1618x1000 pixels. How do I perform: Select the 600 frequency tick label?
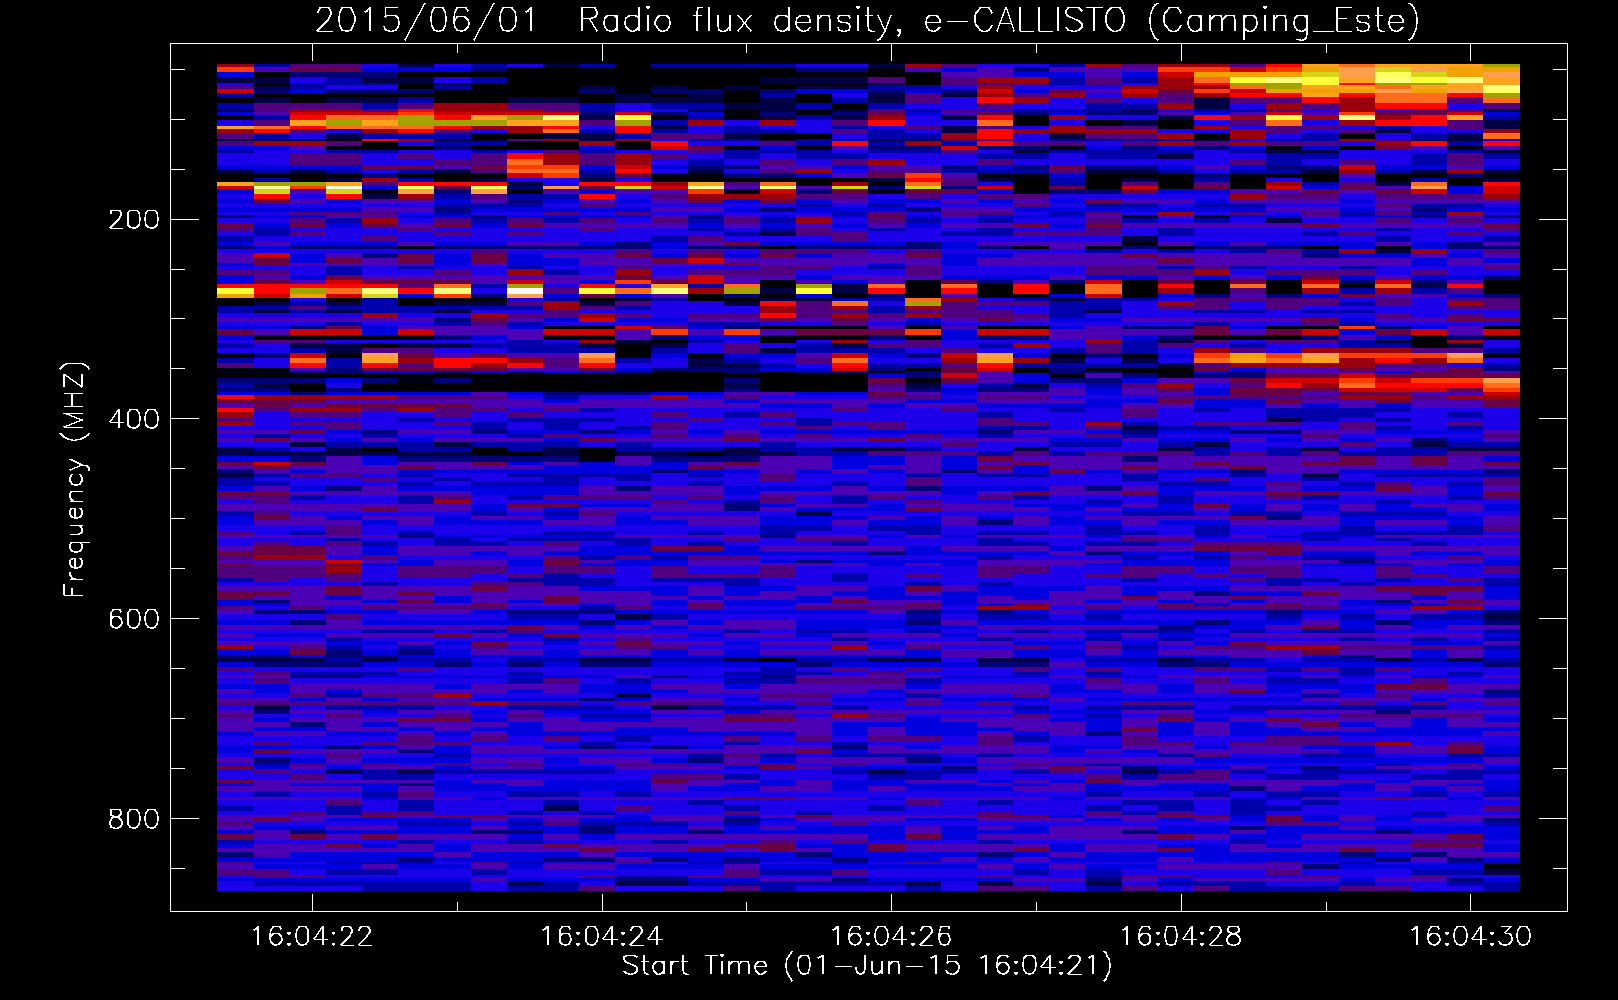click(134, 619)
